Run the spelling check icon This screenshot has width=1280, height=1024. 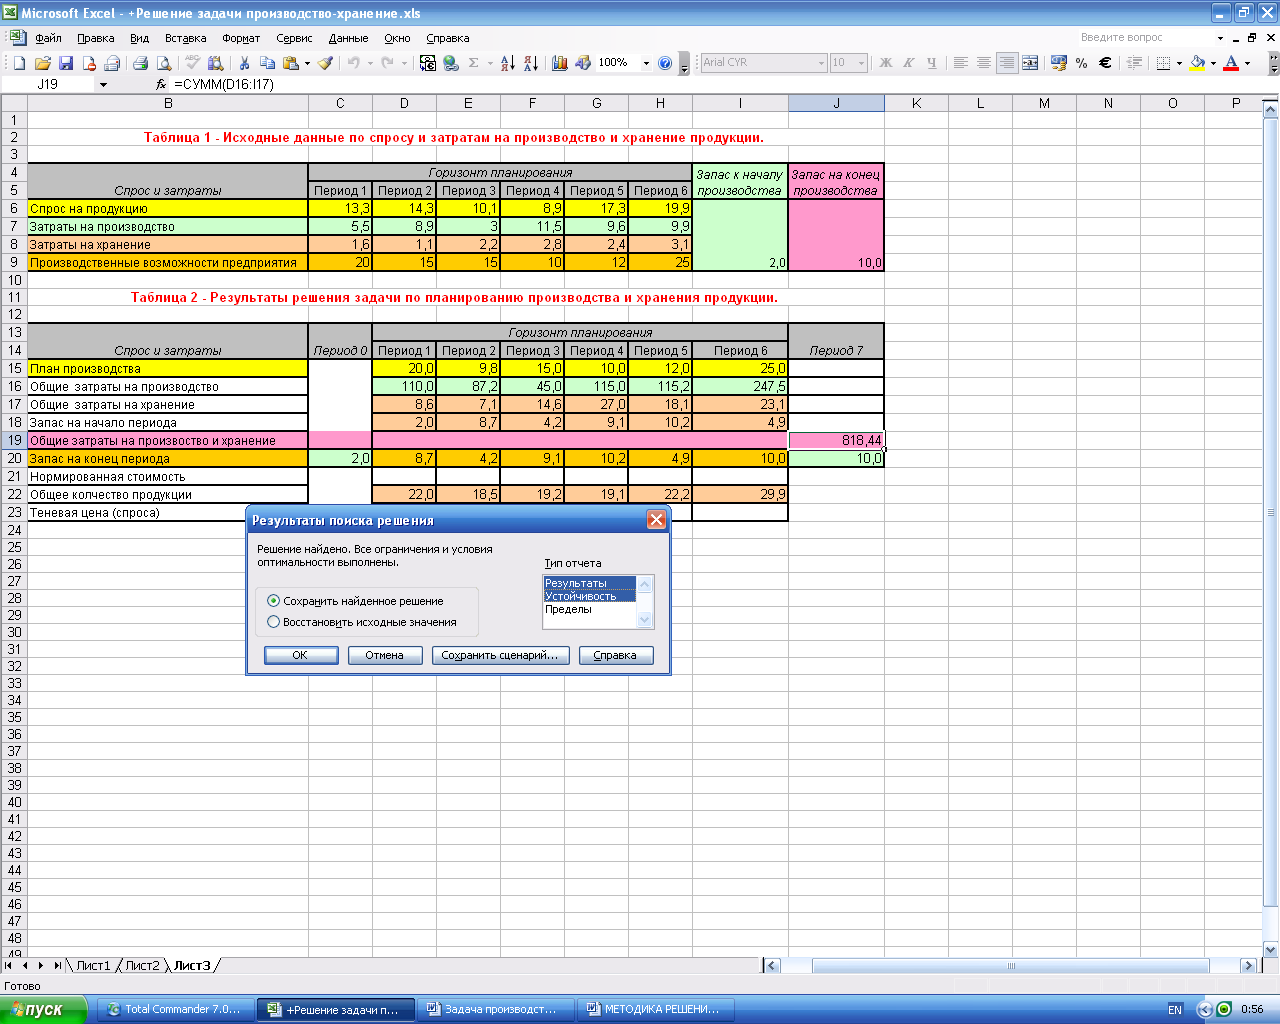click(192, 63)
